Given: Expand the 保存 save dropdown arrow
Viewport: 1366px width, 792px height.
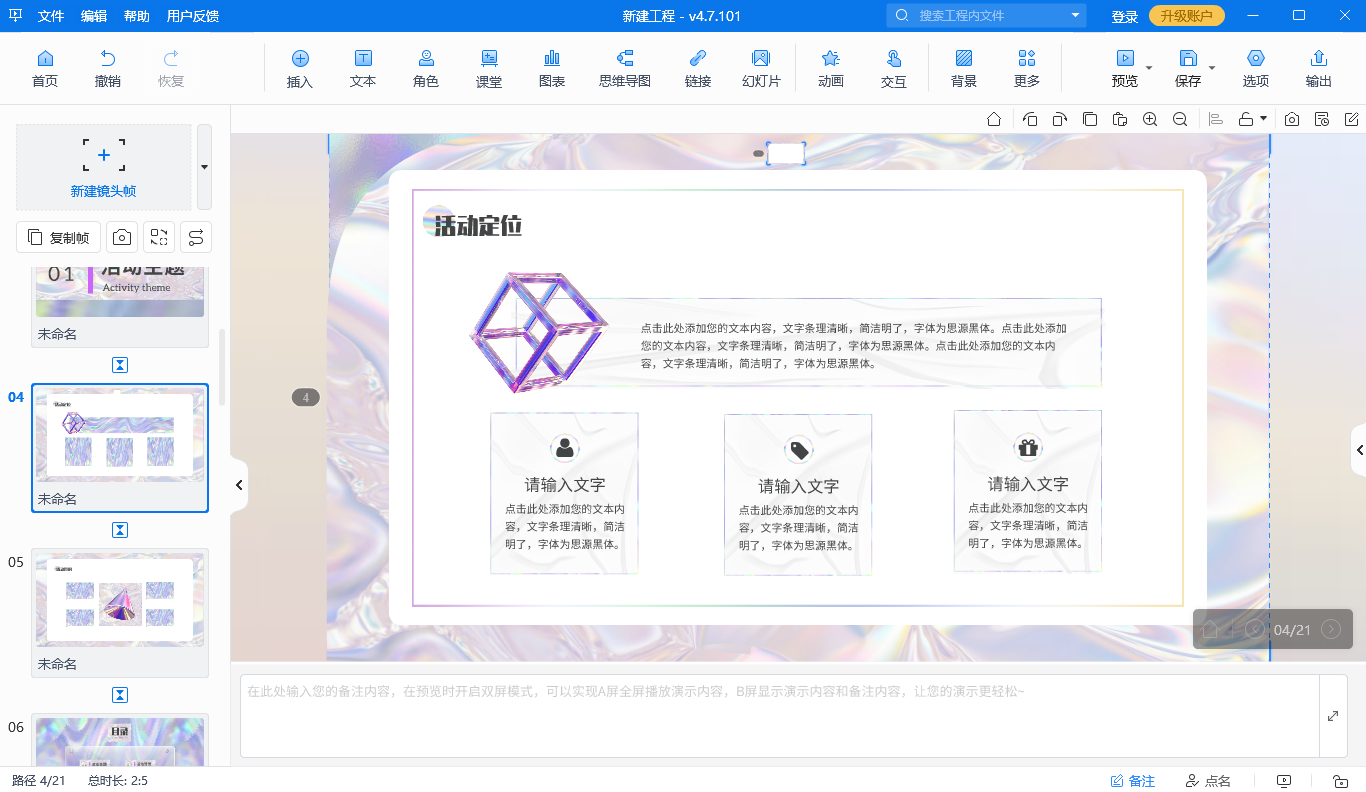Looking at the screenshot, I should (x=1212, y=68).
